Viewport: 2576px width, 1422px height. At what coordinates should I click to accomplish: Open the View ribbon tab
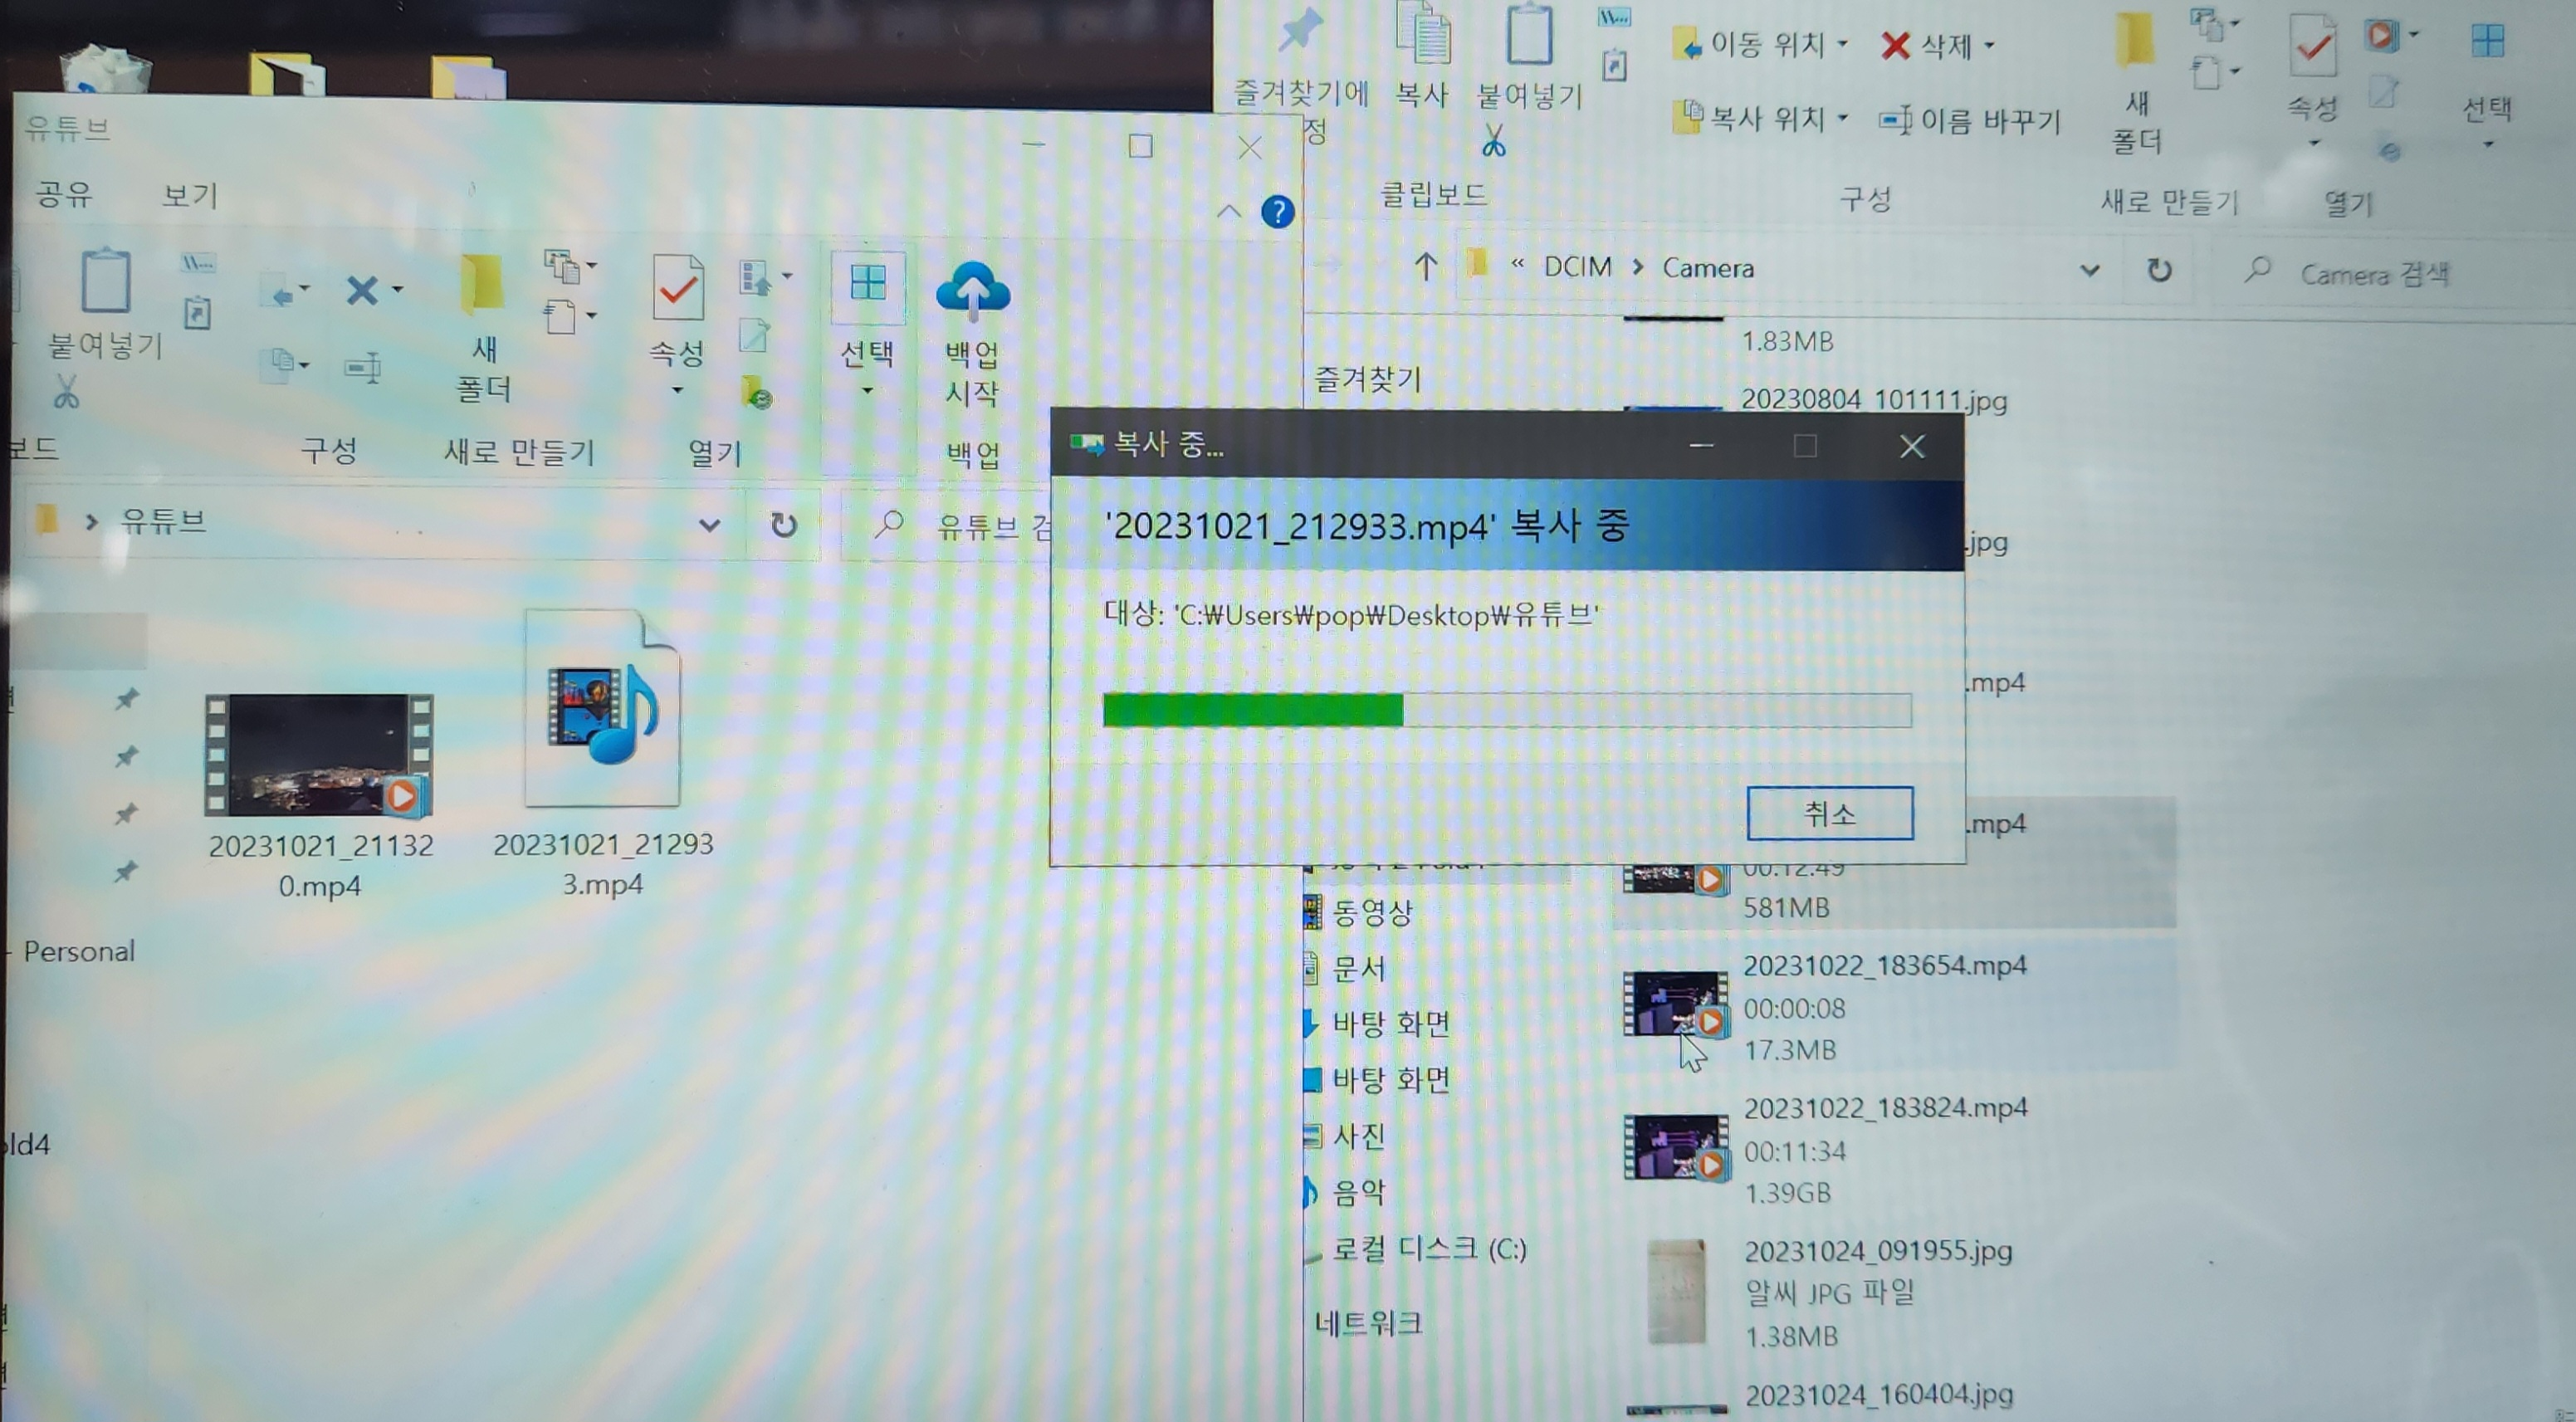pos(190,195)
